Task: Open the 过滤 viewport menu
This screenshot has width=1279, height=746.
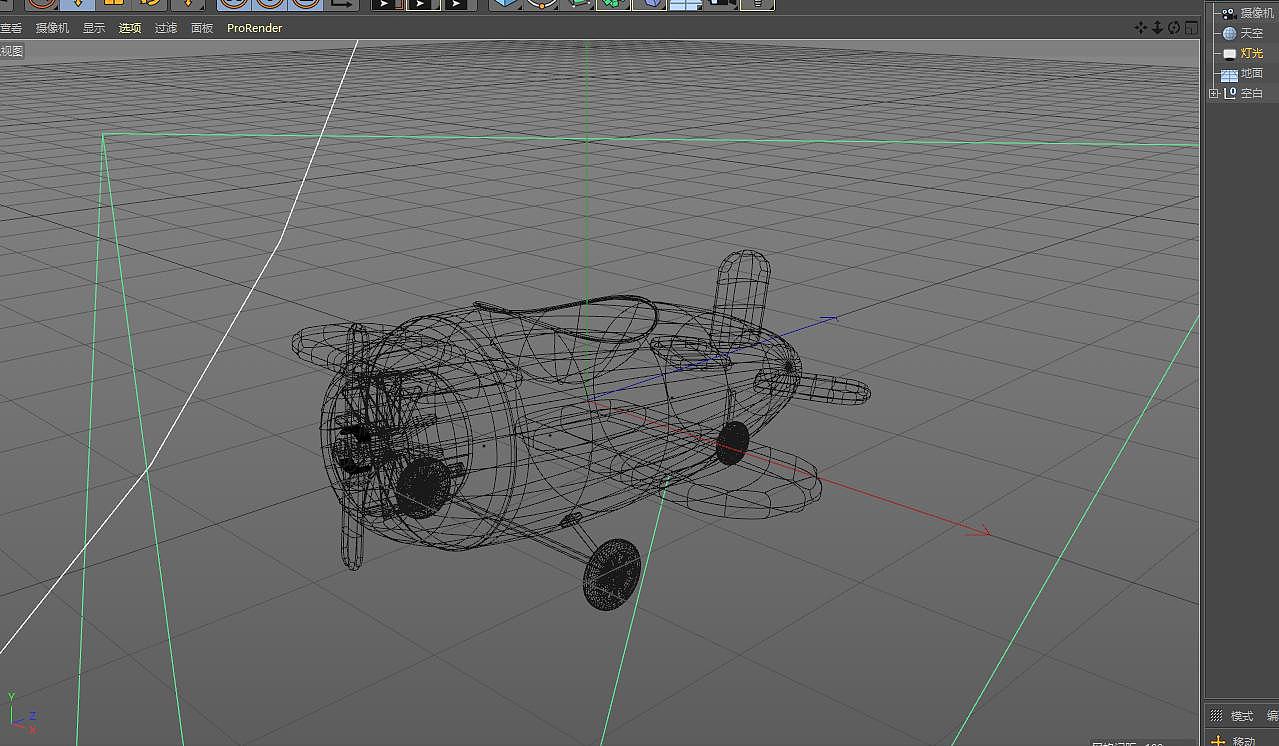Action: (166, 28)
